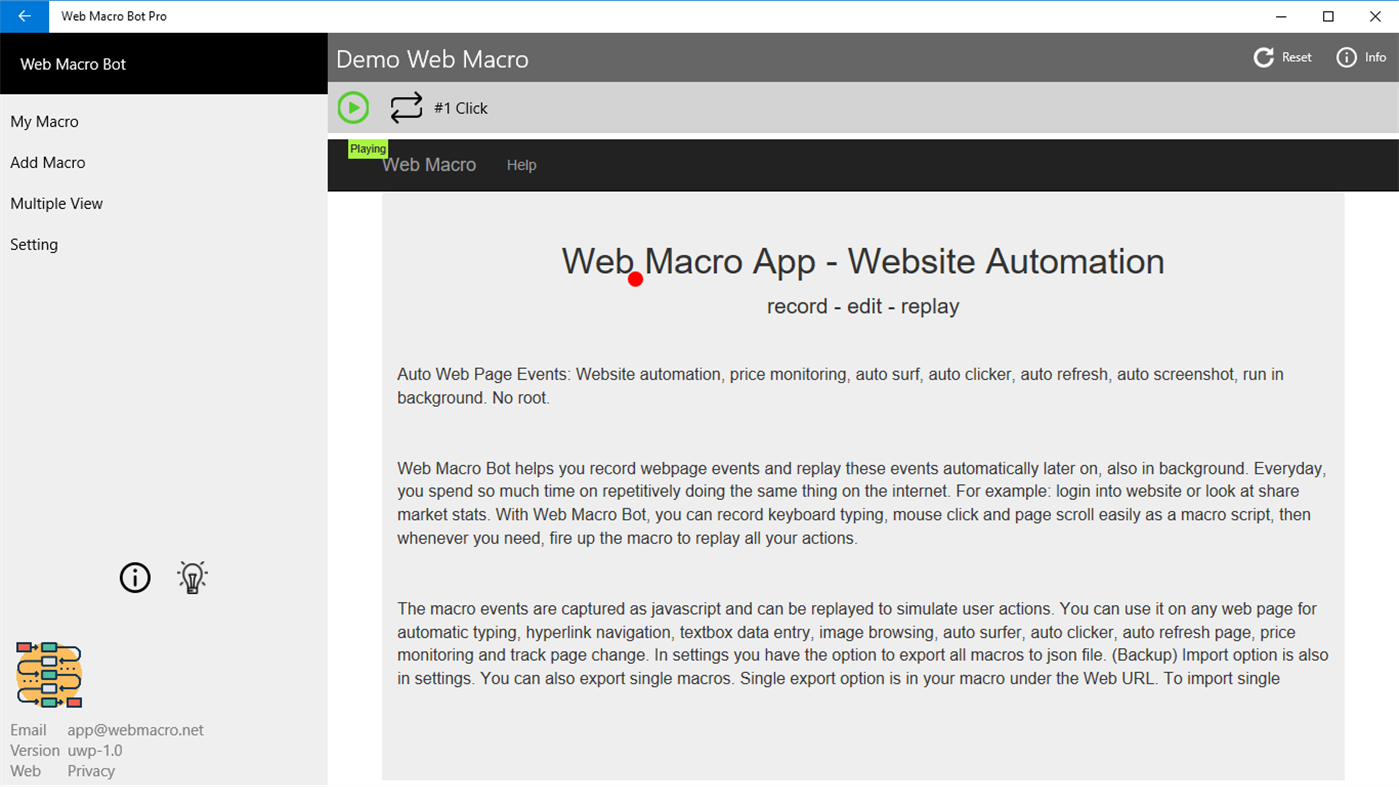Screen dimensions: 1399x787
Task: View app information via sidebar info icon
Action: [x=134, y=577]
